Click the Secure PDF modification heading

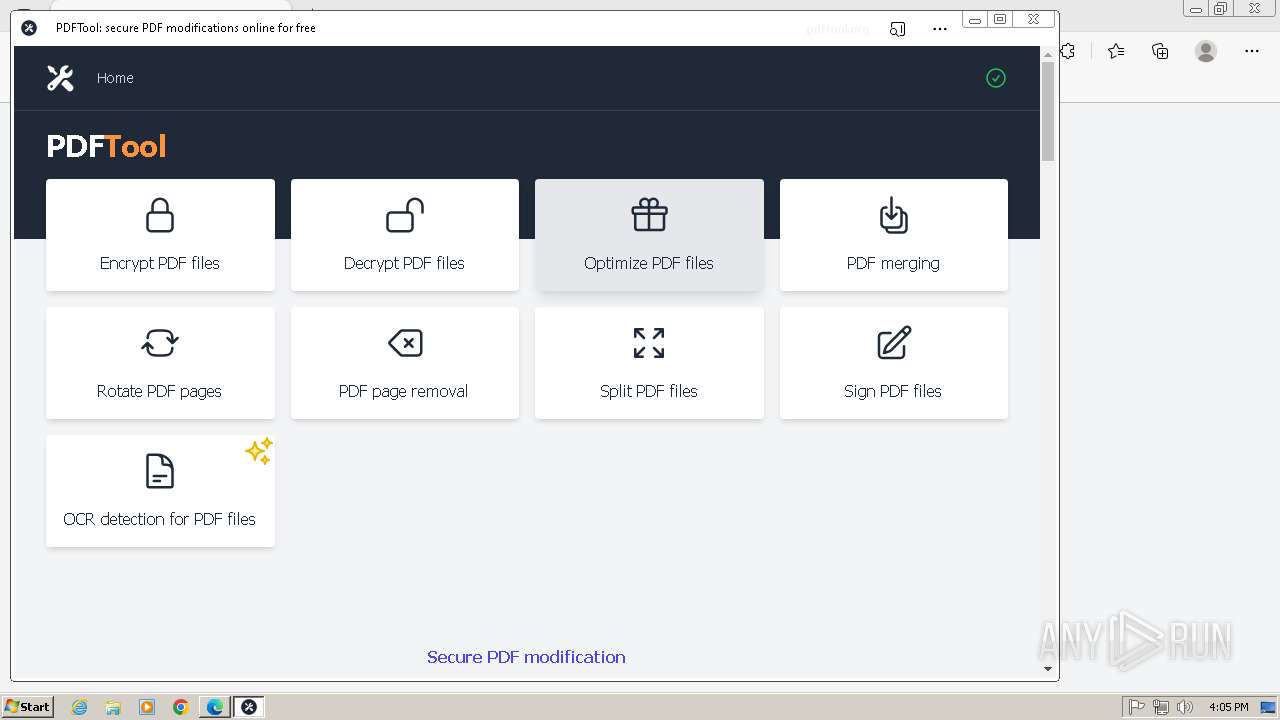[526, 657]
